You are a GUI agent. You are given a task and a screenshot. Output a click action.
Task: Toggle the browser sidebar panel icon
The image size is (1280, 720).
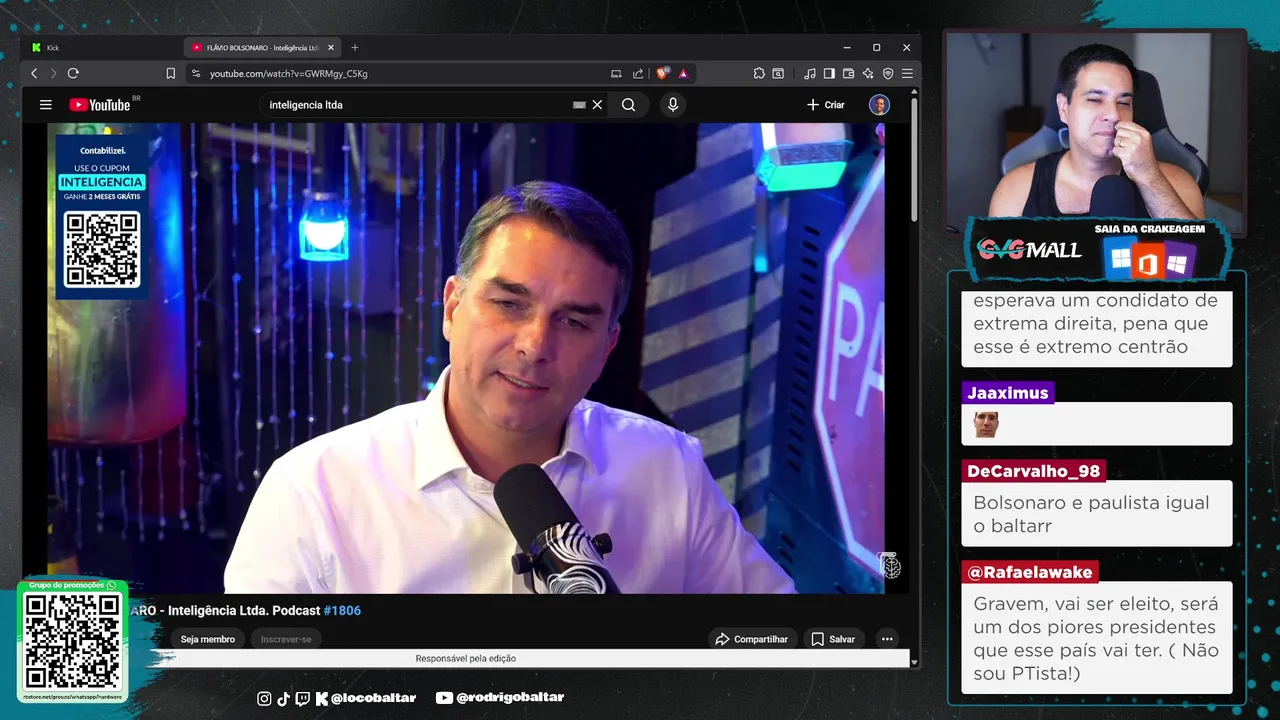[829, 73]
